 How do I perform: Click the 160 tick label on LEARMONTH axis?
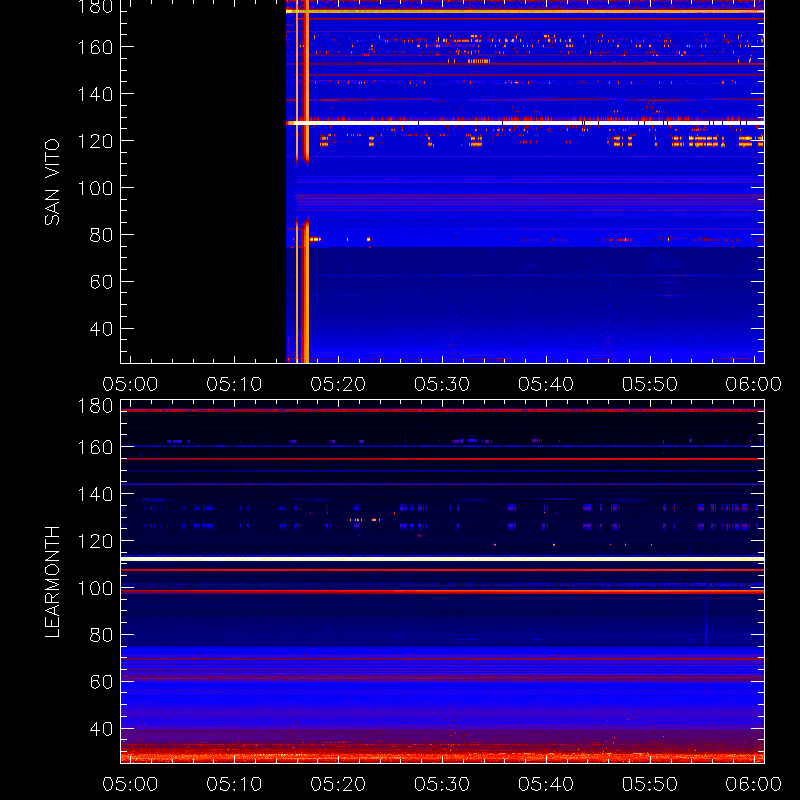(x=95, y=447)
